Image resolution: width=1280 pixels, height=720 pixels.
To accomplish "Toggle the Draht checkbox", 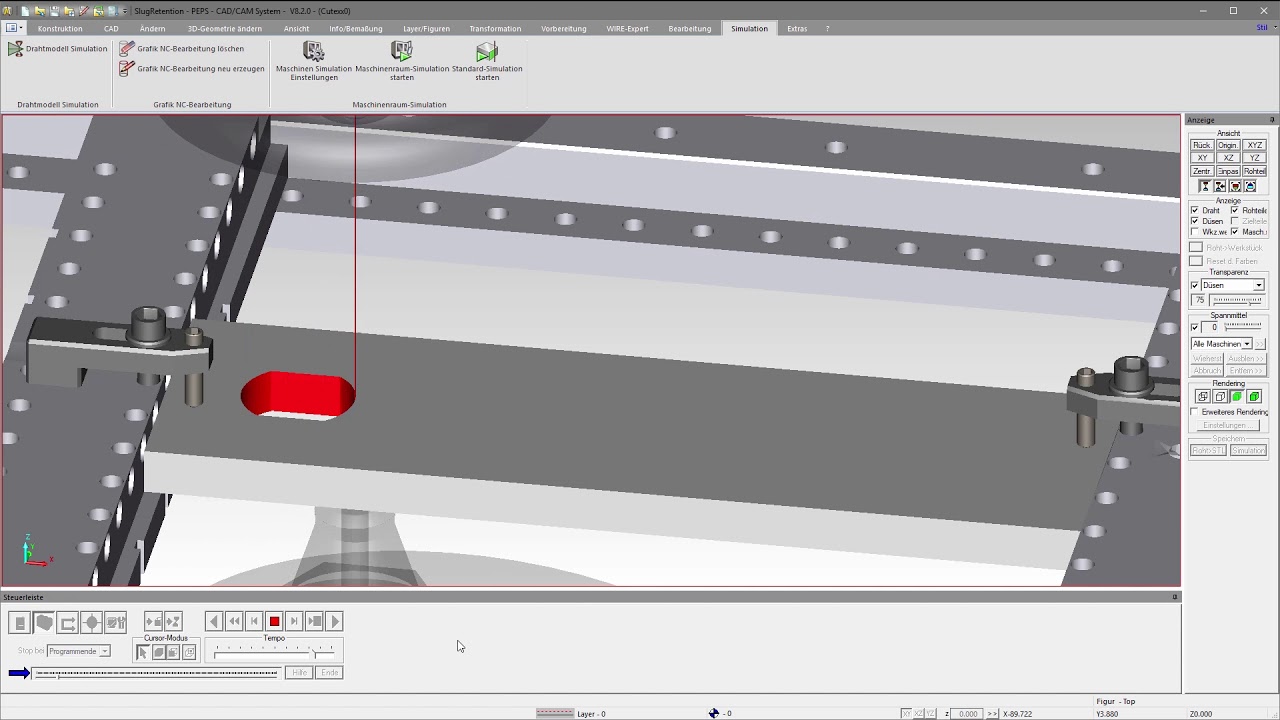I will 1194,210.
